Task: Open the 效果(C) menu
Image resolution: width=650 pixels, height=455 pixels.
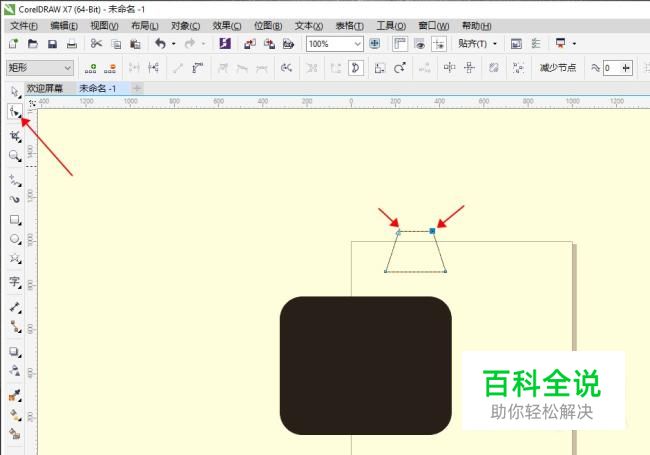Action: coord(227,26)
